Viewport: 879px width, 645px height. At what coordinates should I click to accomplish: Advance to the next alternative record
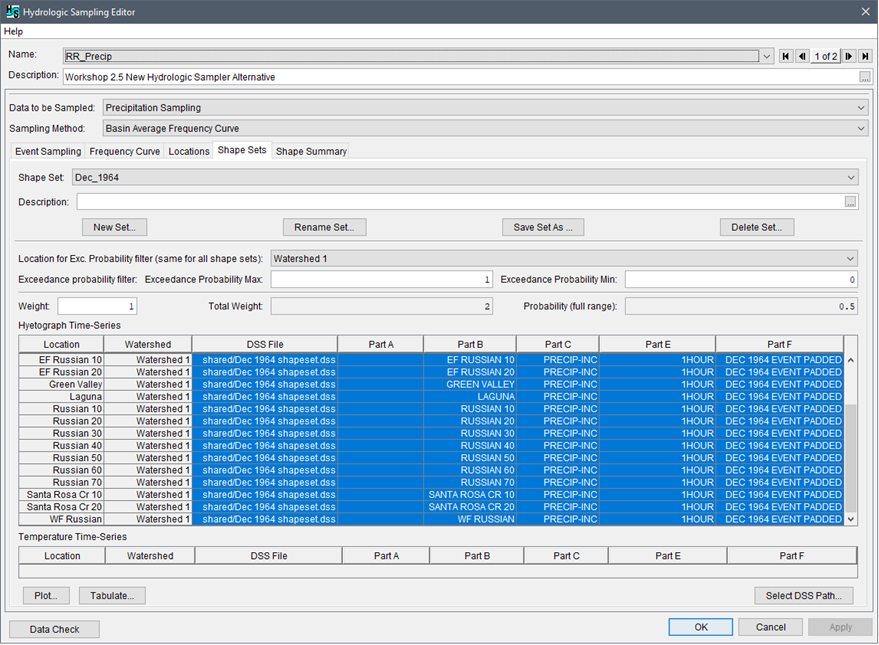pyautogui.click(x=848, y=56)
